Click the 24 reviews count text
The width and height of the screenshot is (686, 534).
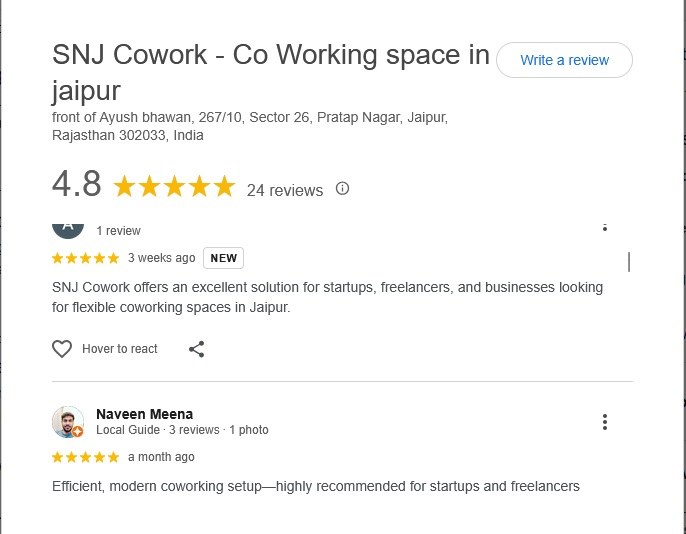pyautogui.click(x=285, y=190)
